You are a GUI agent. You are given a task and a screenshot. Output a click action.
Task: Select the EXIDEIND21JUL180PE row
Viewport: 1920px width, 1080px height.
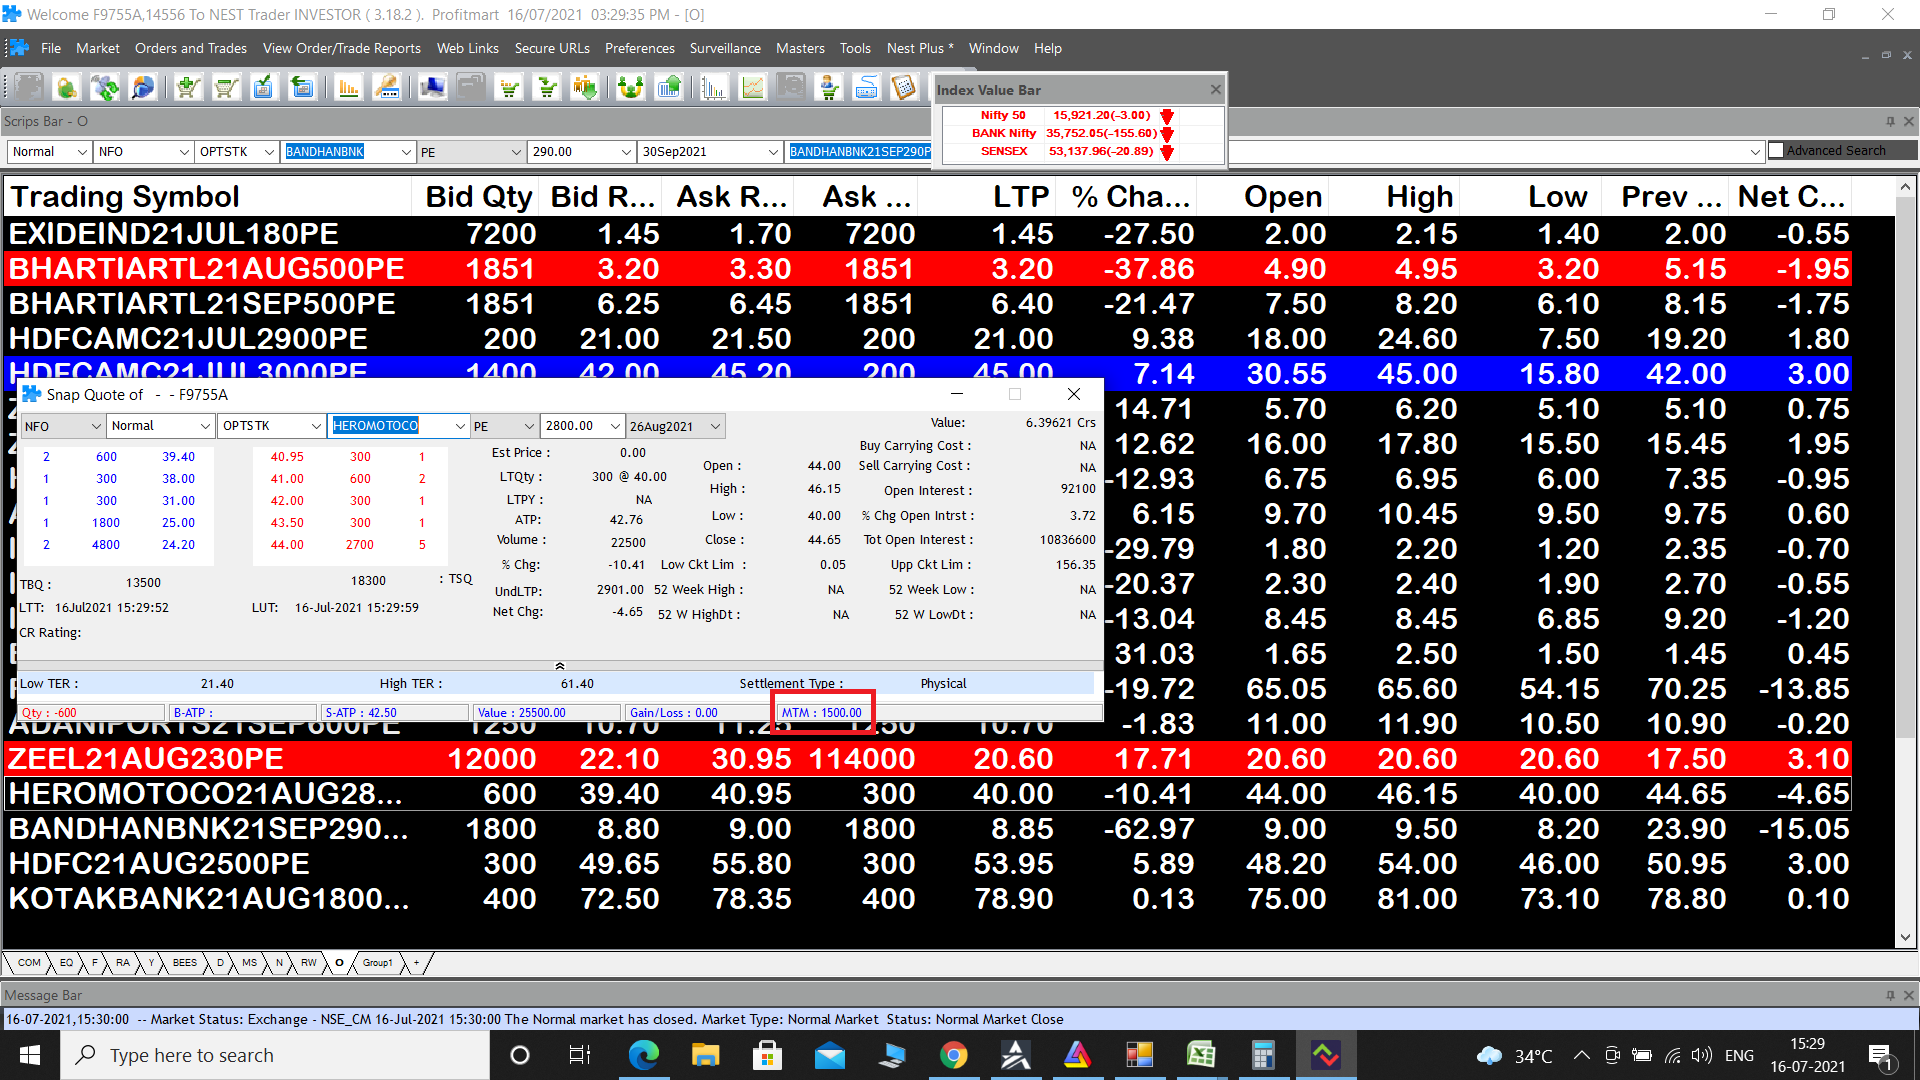(x=928, y=234)
